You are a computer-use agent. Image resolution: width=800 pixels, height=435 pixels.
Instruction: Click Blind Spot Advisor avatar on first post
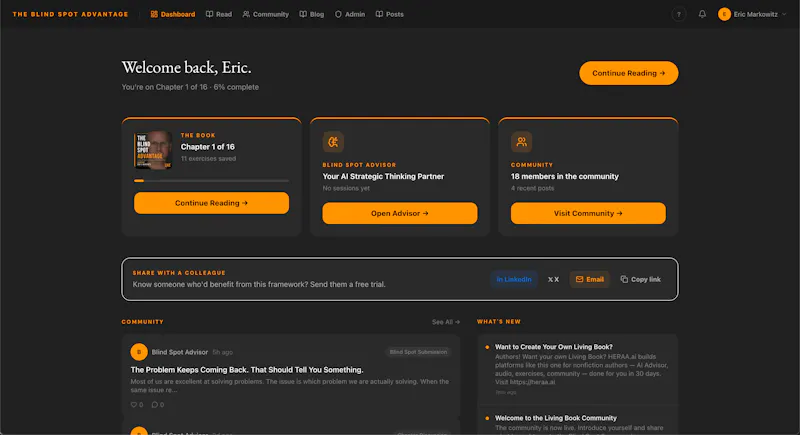139,352
